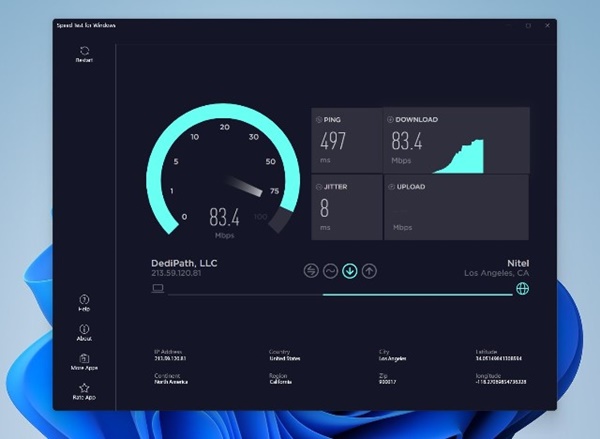Click the JITTER tile icon
The width and height of the screenshot is (600, 439).
(x=319, y=187)
